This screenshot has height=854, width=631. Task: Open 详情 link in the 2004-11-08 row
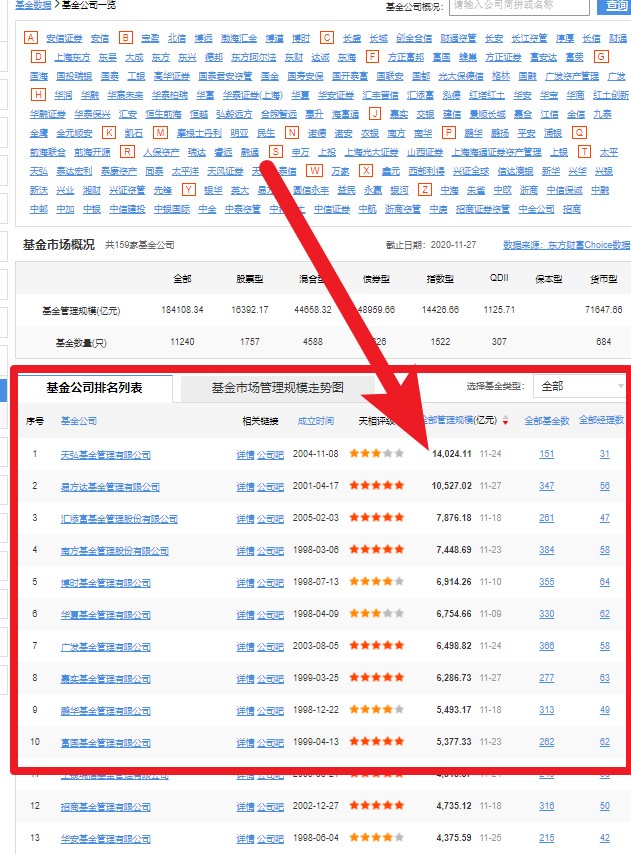(245, 455)
